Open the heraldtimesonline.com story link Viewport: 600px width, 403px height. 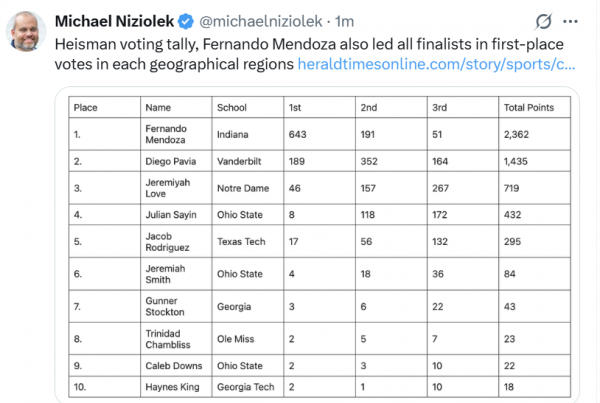point(437,65)
